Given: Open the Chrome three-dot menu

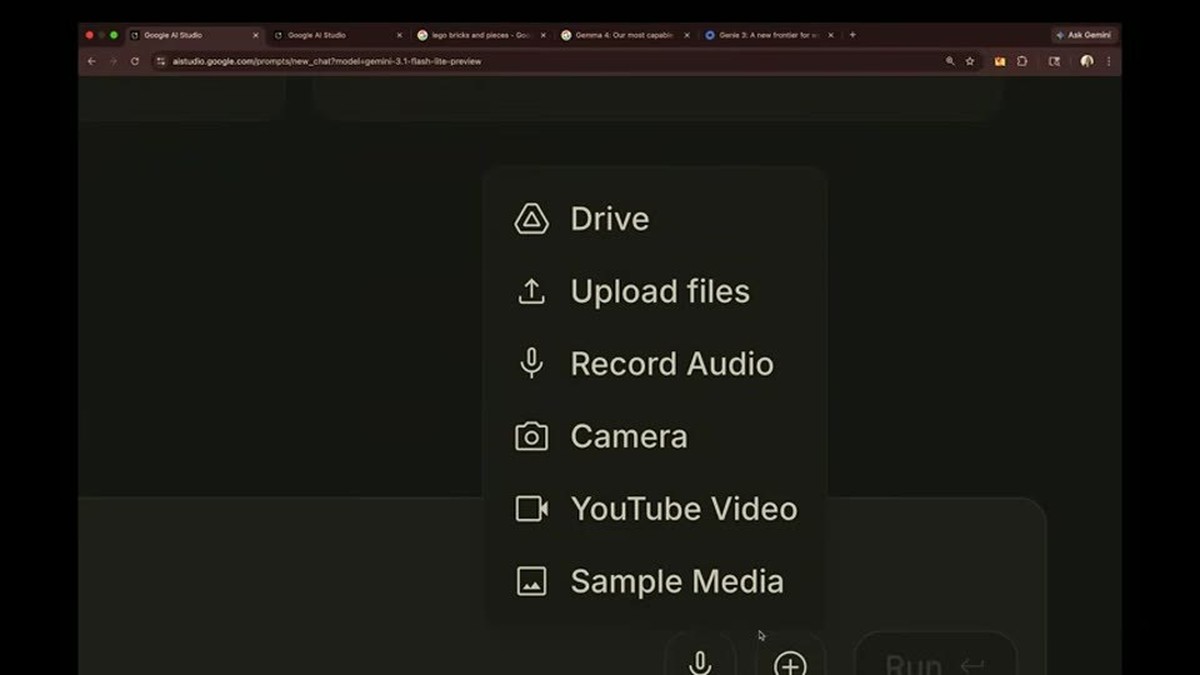Looking at the screenshot, I should click(x=1108, y=61).
